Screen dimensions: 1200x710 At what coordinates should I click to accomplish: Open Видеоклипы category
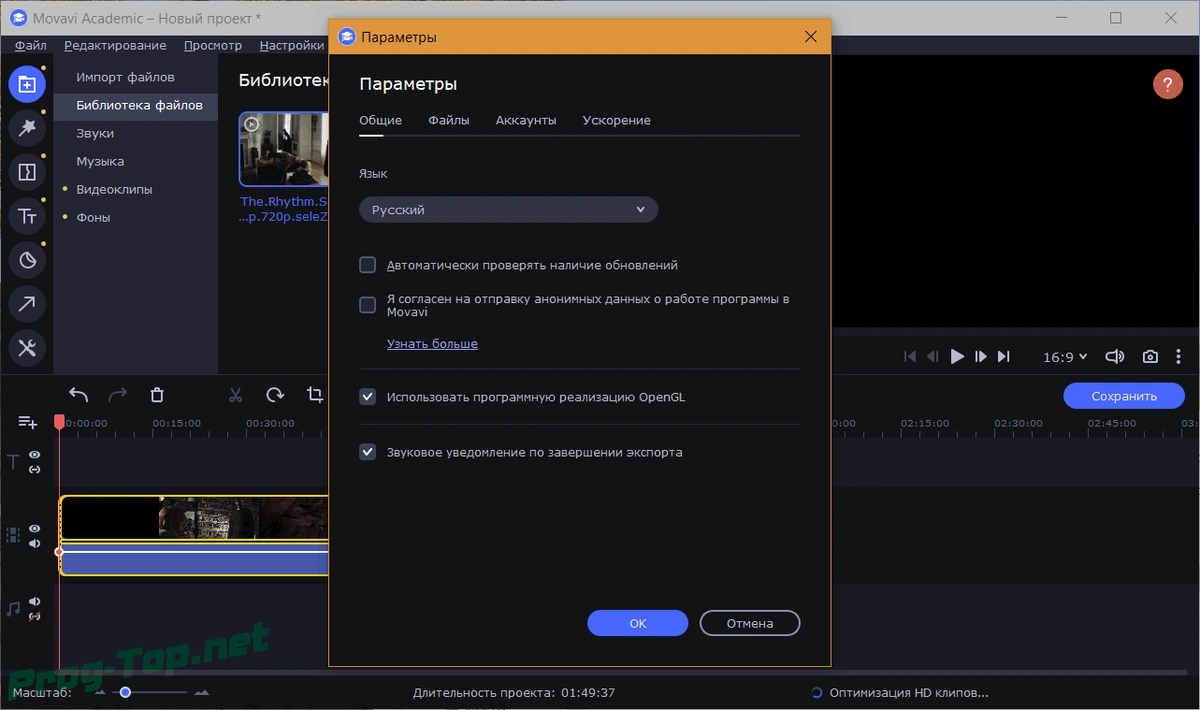click(x=114, y=189)
